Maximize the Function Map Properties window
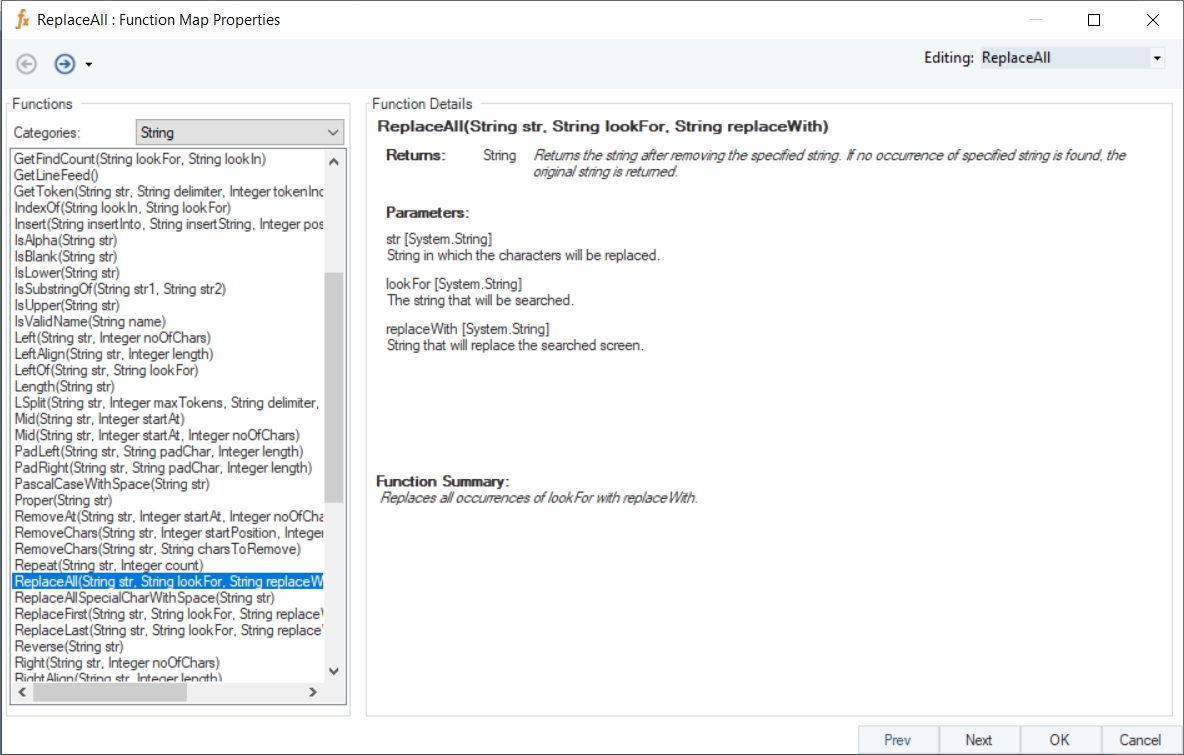The width and height of the screenshot is (1184, 755). click(1093, 20)
